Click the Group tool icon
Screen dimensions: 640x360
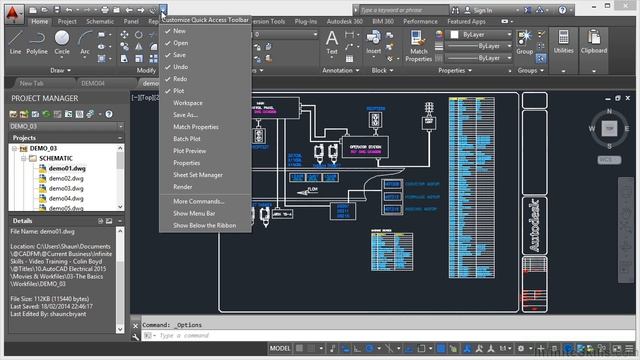pyautogui.click(x=524, y=42)
